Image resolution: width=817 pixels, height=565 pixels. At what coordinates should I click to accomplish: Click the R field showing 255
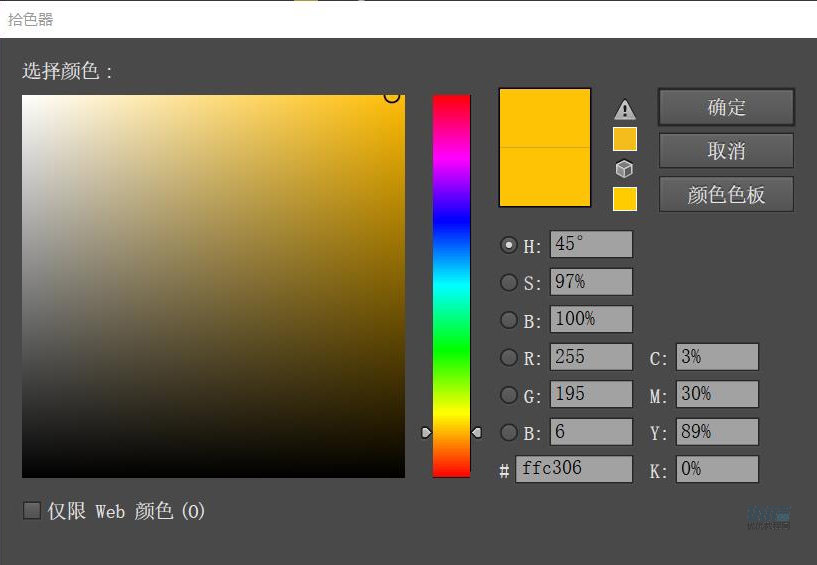coord(591,357)
